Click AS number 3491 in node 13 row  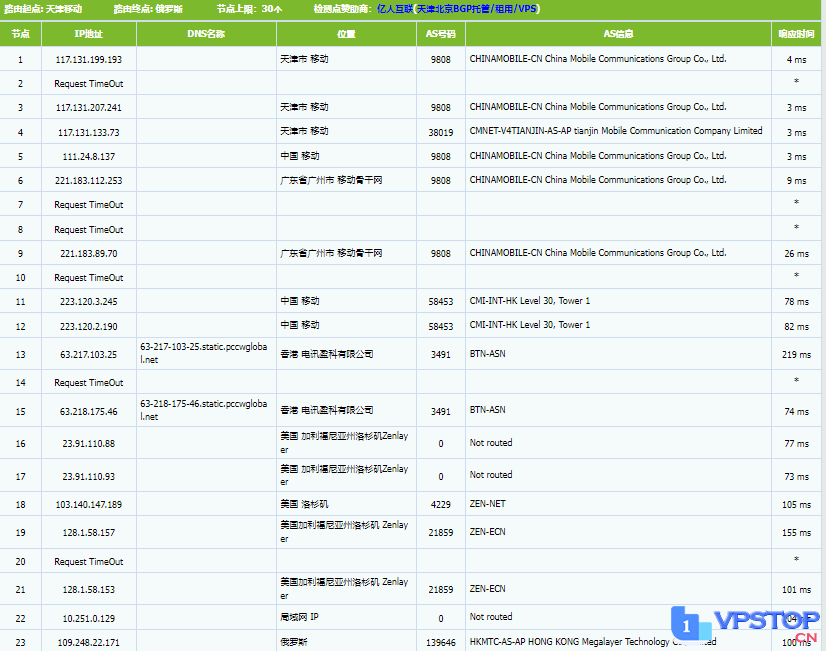click(440, 354)
